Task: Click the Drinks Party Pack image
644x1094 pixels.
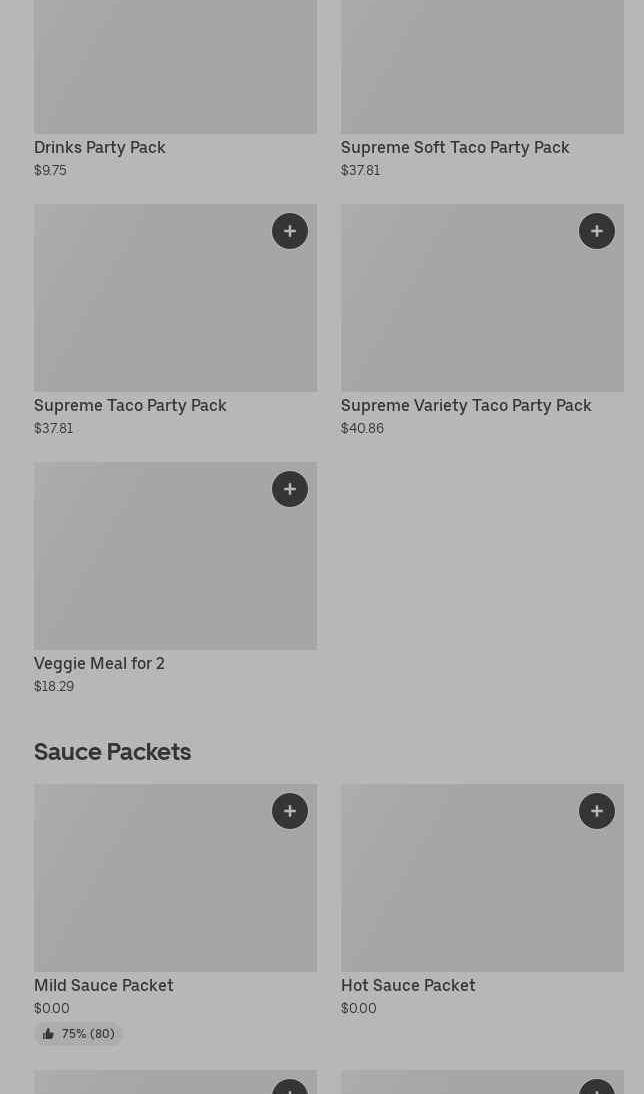Action: [x=175, y=66]
